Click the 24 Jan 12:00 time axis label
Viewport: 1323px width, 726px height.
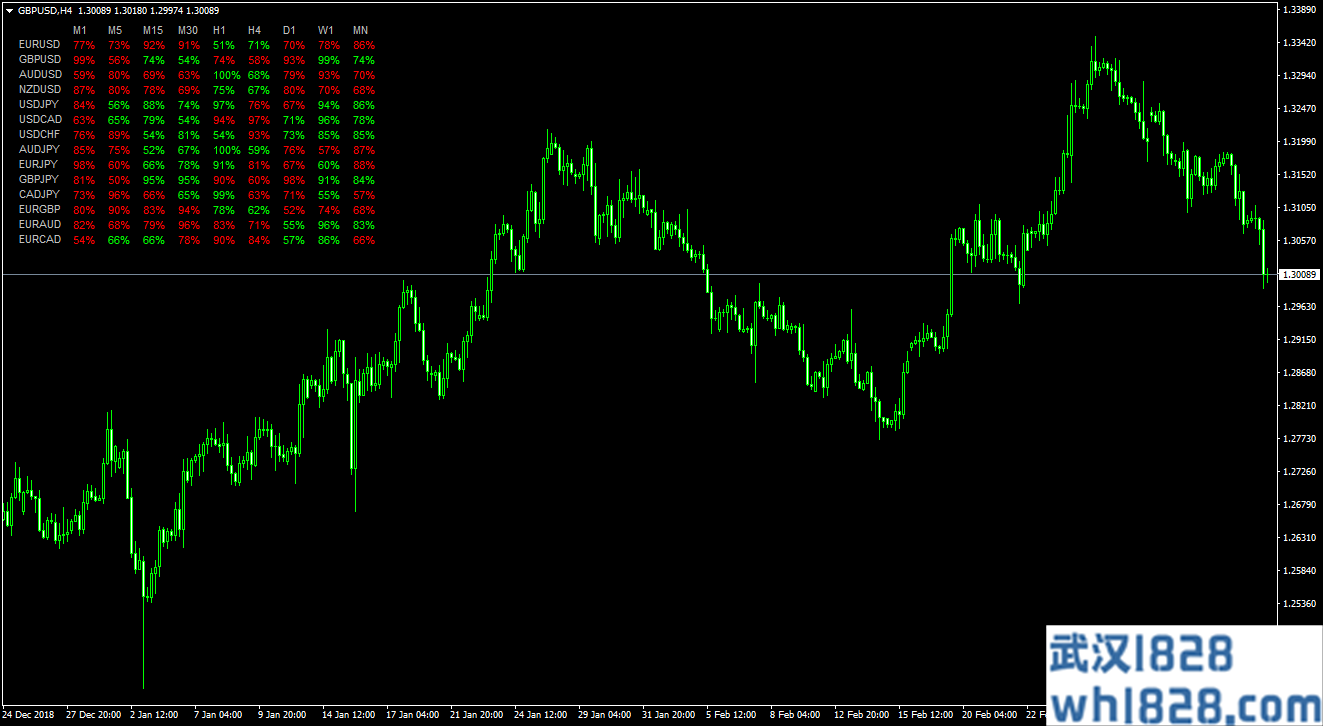click(x=539, y=715)
